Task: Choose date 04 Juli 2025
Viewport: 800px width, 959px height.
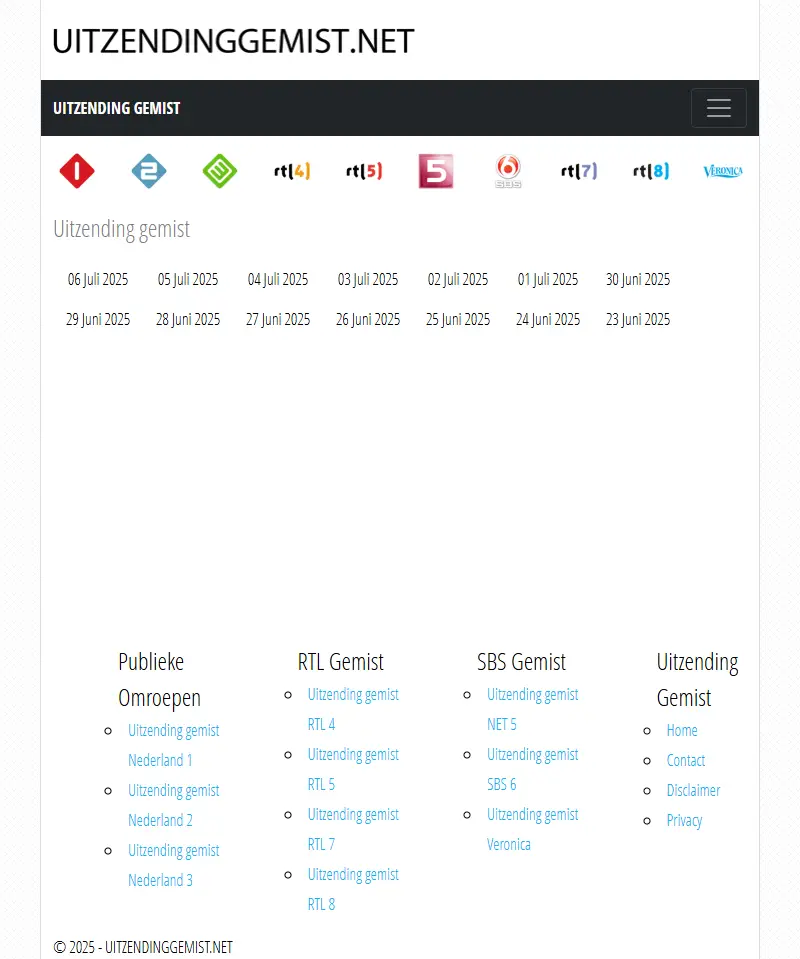Action: pos(278,280)
